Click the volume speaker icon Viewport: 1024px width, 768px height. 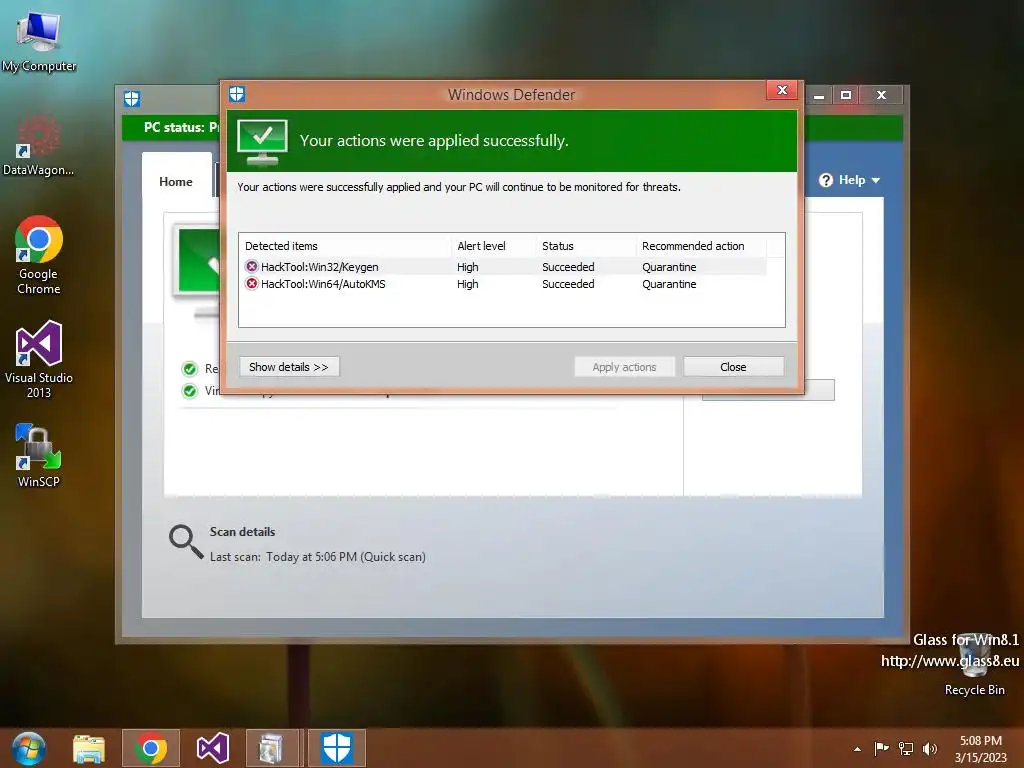click(x=930, y=748)
